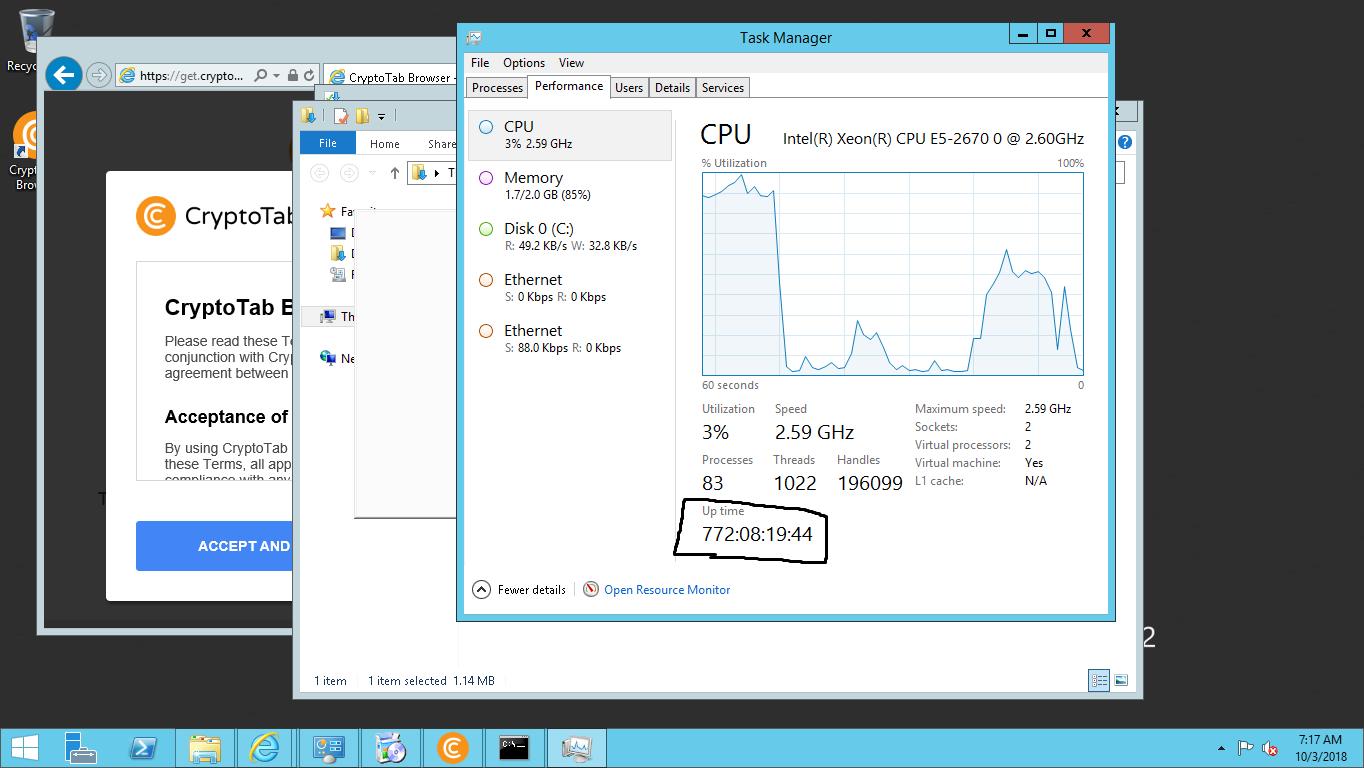Switch to the Services tab
Viewport: 1364px width, 768px height.
(723, 88)
